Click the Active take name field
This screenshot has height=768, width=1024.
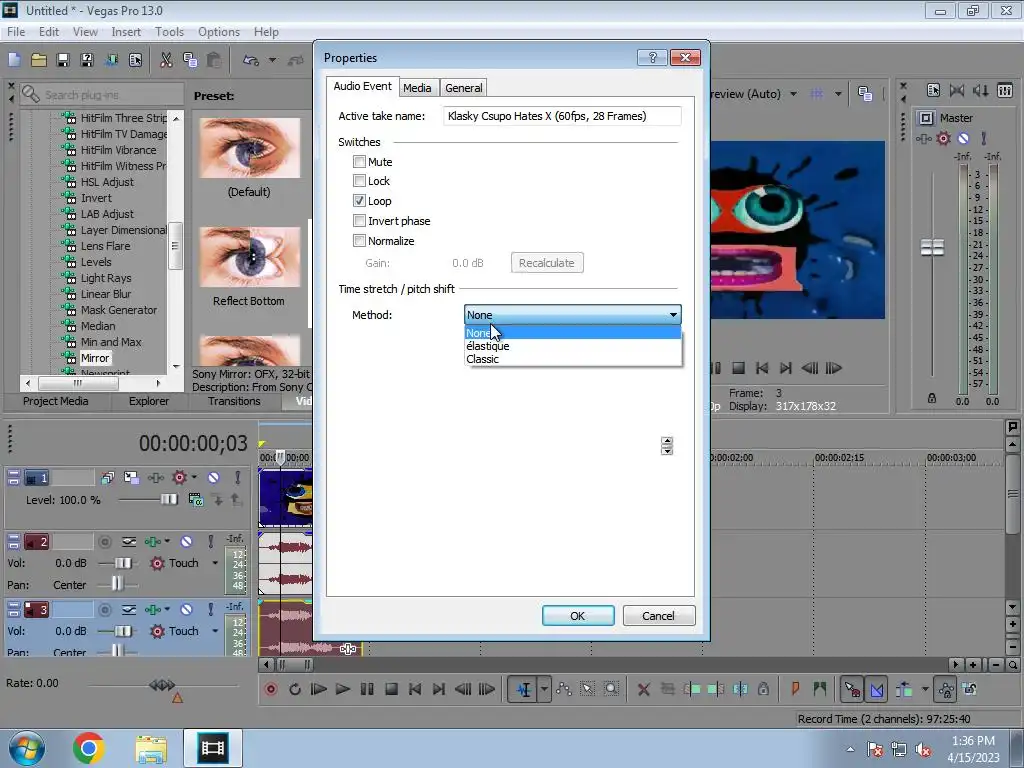(x=562, y=116)
